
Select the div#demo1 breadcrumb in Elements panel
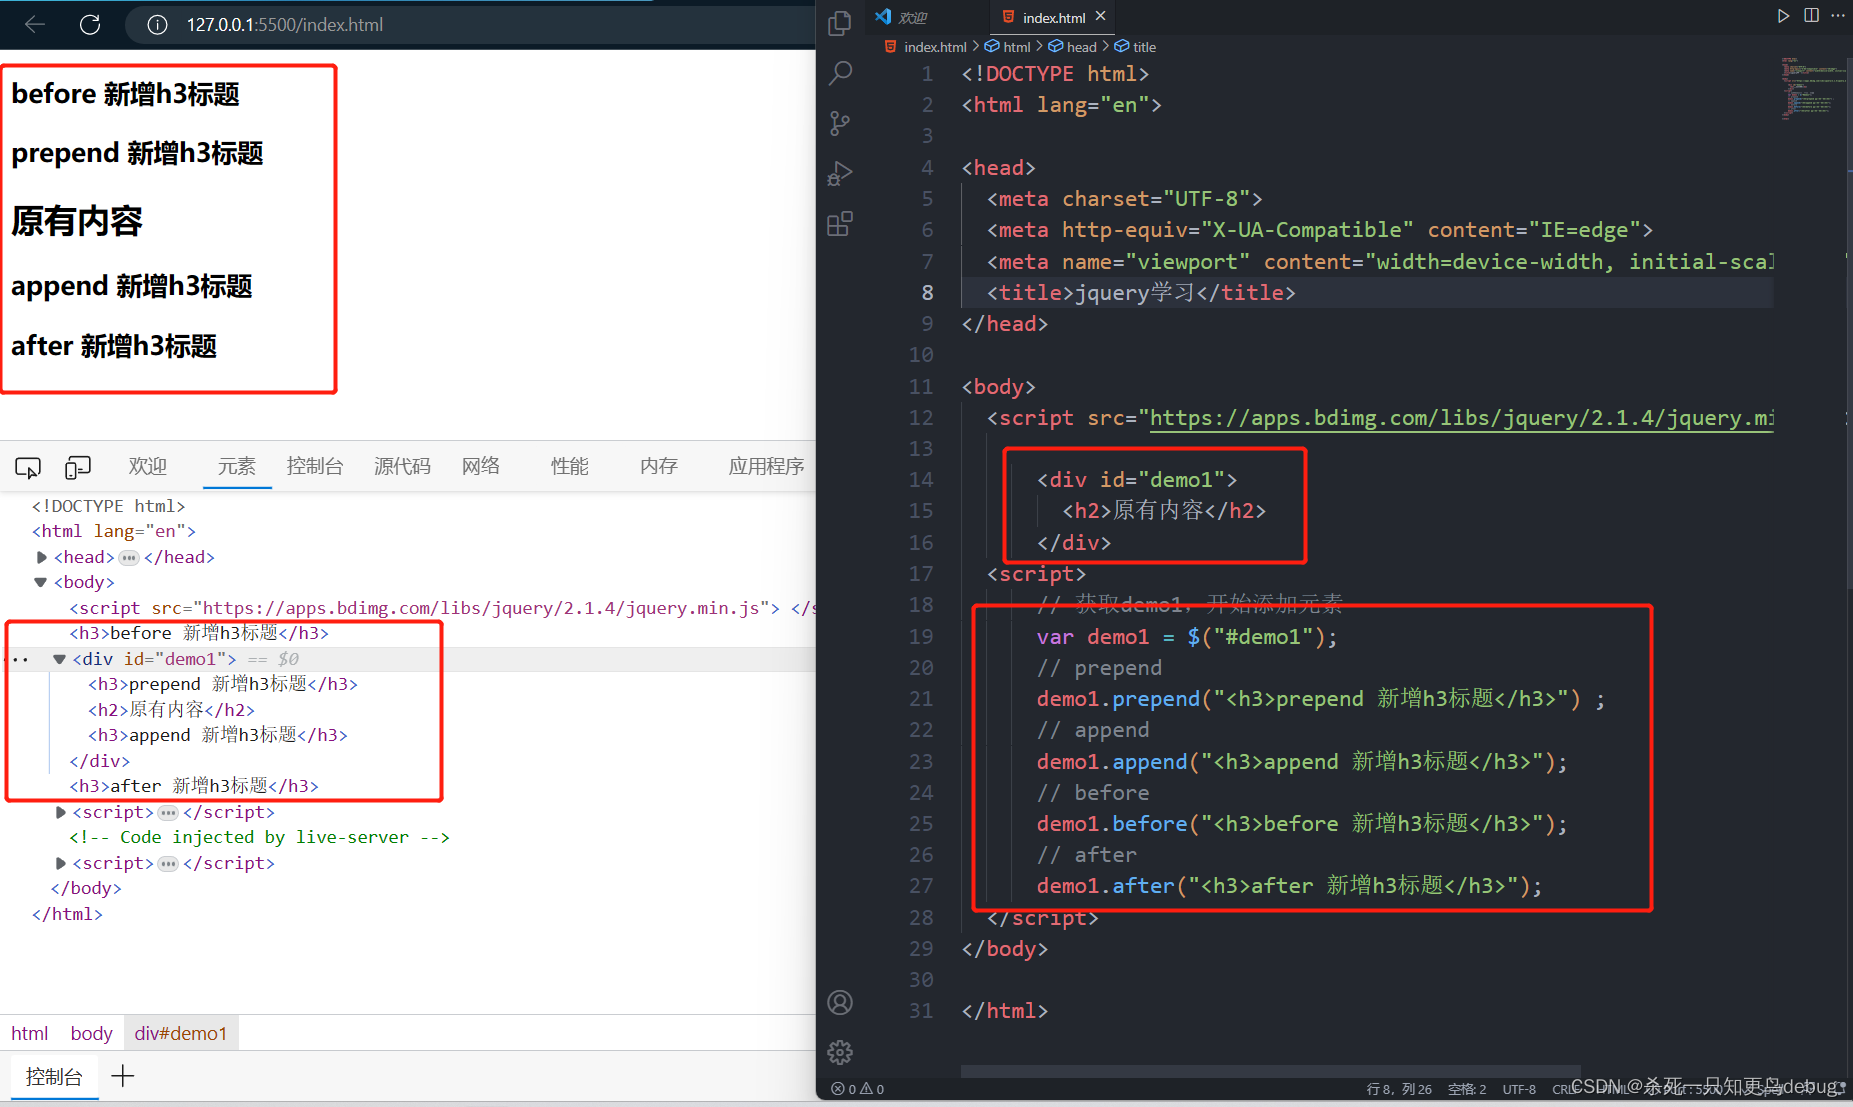(180, 1033)
